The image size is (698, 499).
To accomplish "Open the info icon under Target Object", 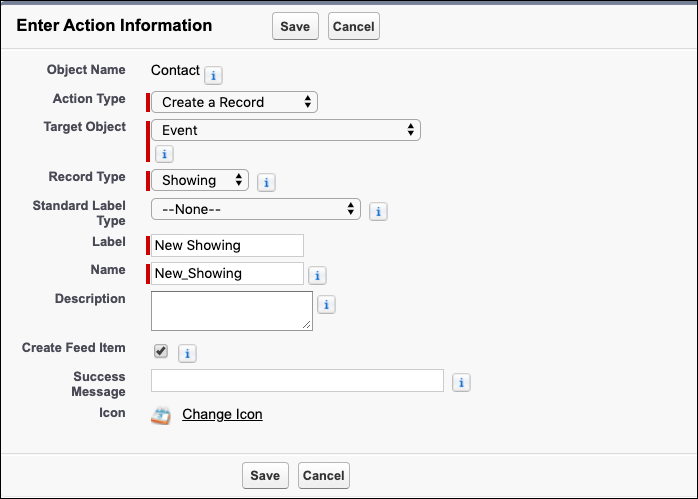I will (164, 154).
